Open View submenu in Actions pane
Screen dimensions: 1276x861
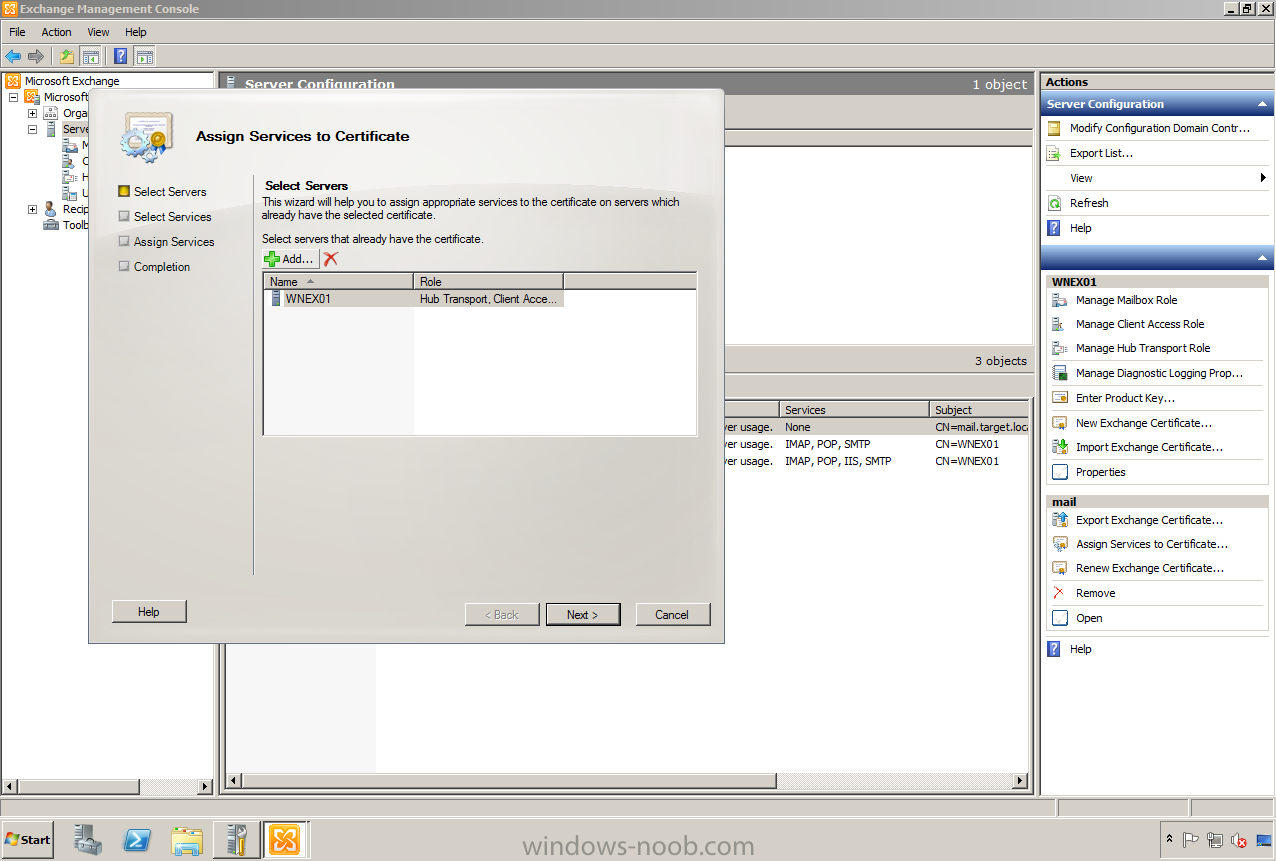tap(1156, 178)
